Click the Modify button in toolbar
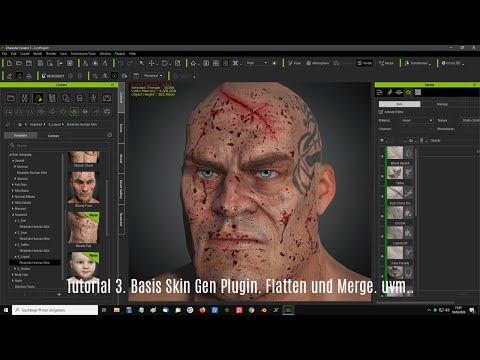The image size is (480, 360). [364, 63]
